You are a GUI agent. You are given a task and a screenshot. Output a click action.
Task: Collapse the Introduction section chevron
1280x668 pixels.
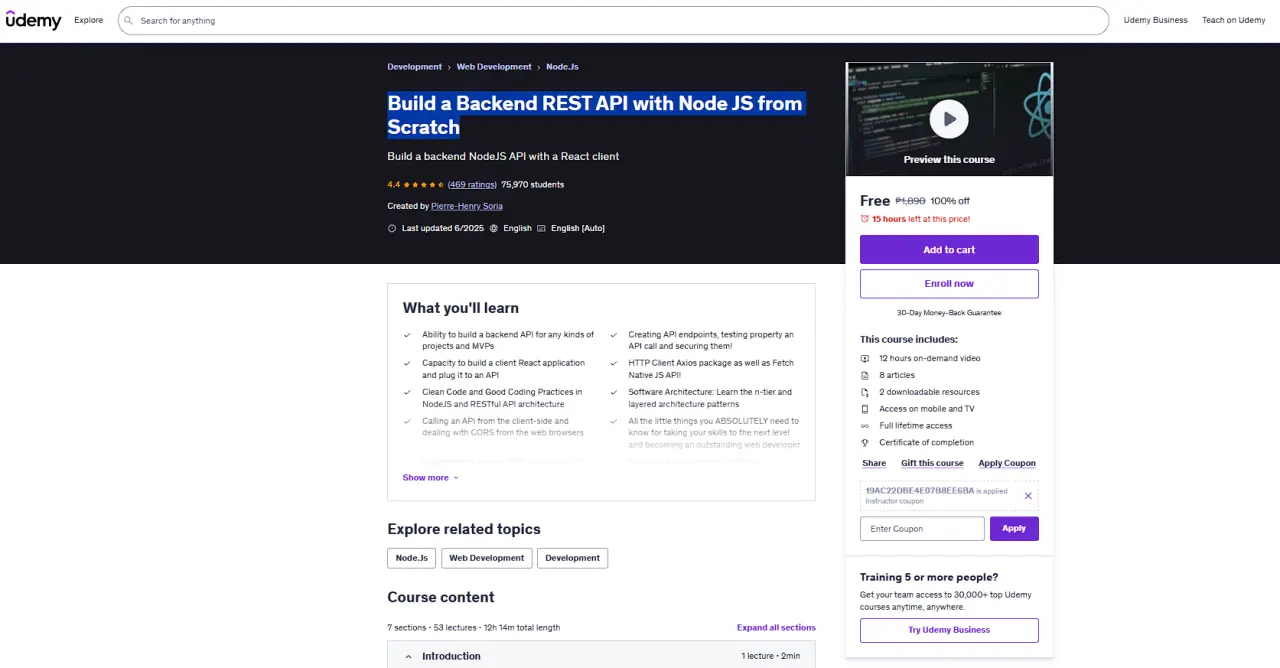pos(408,657)
